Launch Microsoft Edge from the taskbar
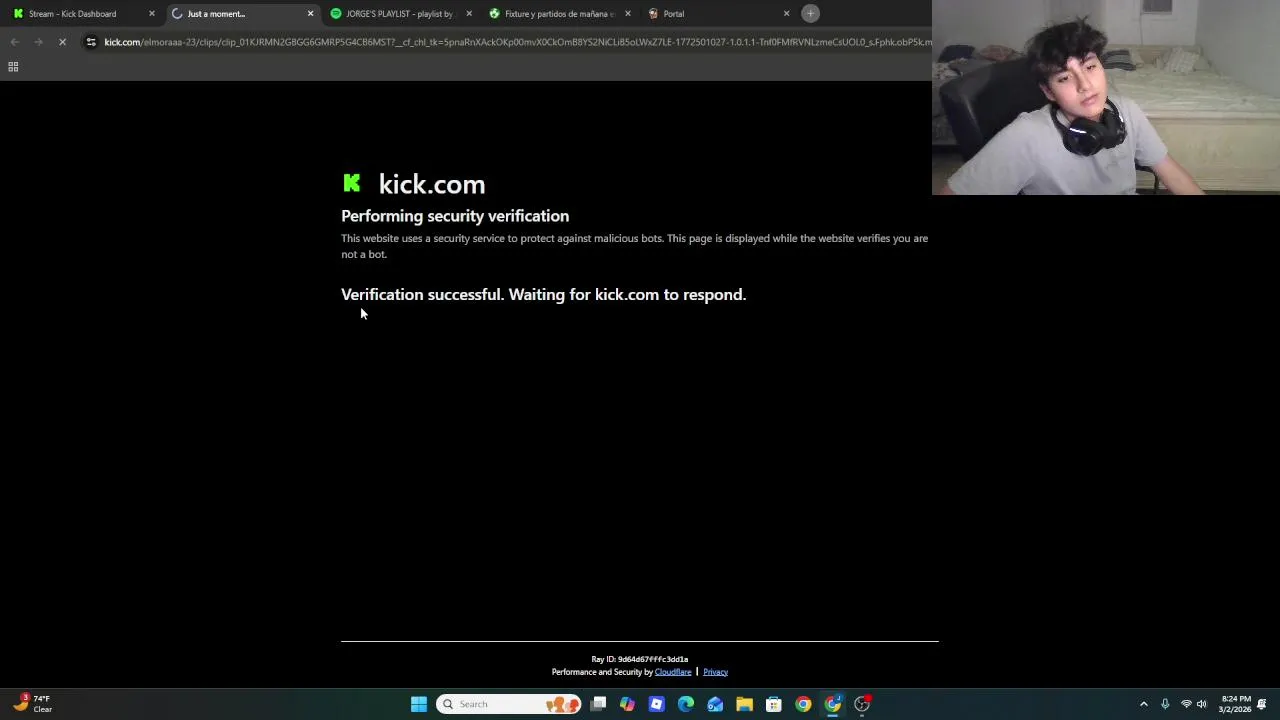1280x720 pixels. (686, 704)
